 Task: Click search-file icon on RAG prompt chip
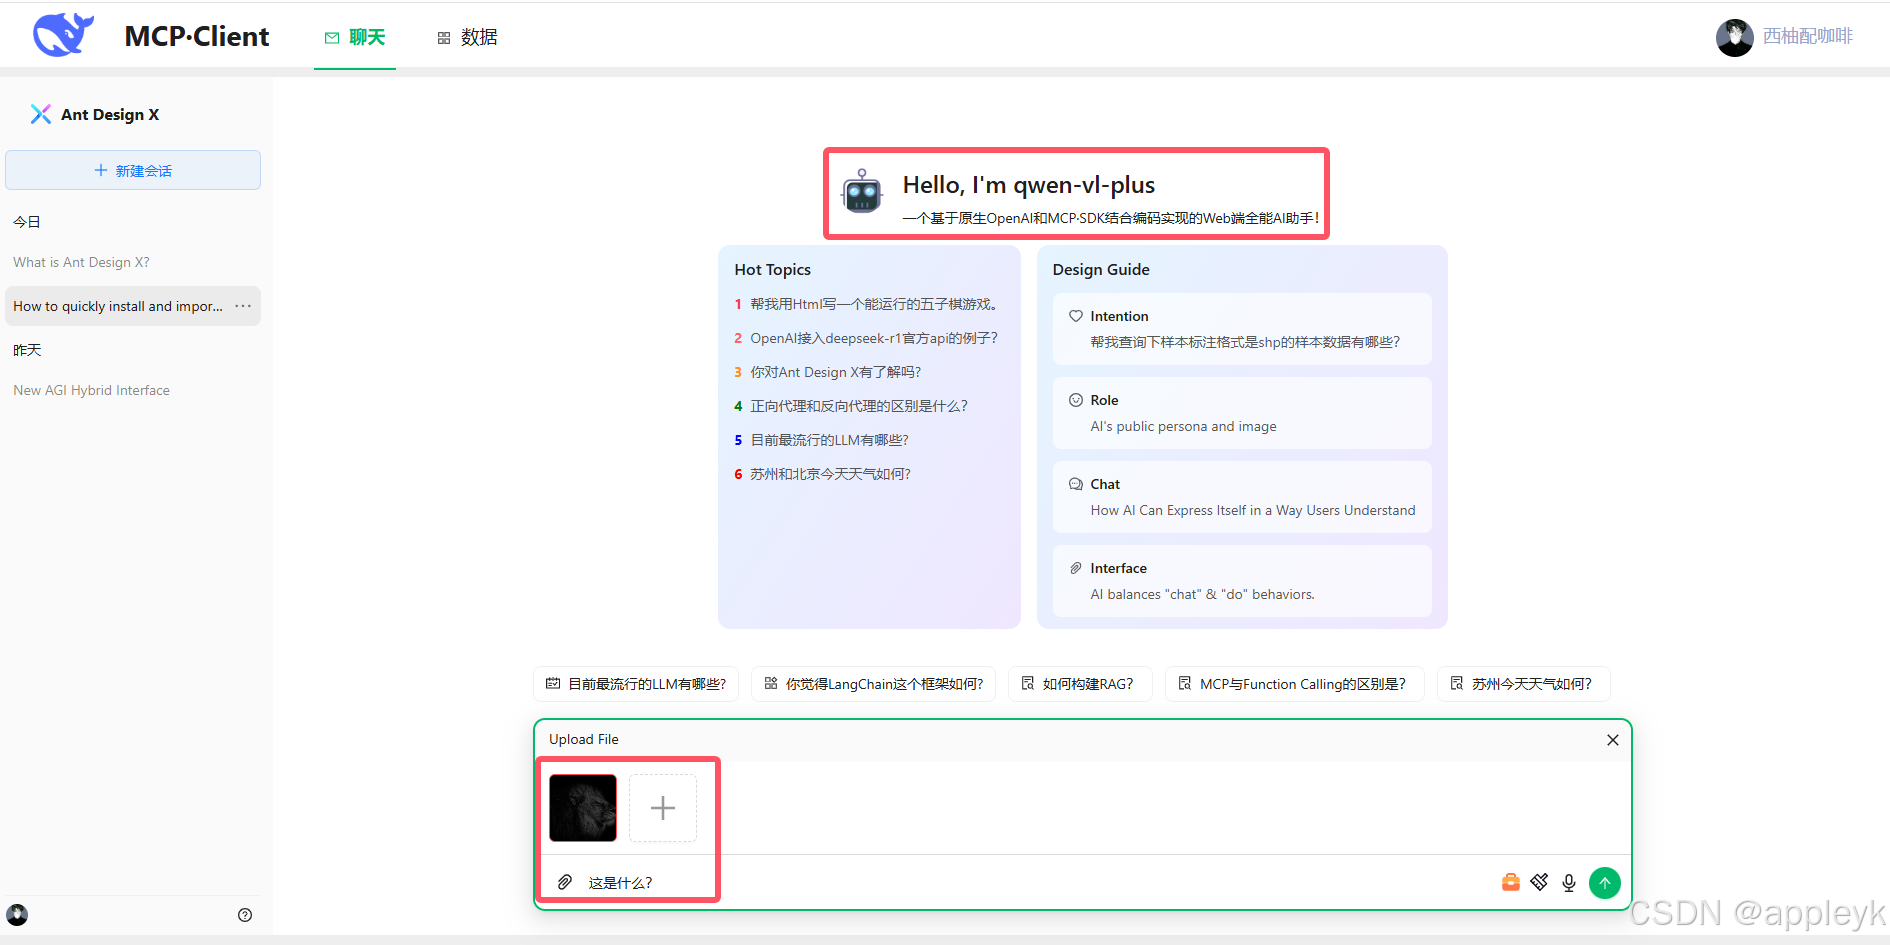tap(1028, 683)
